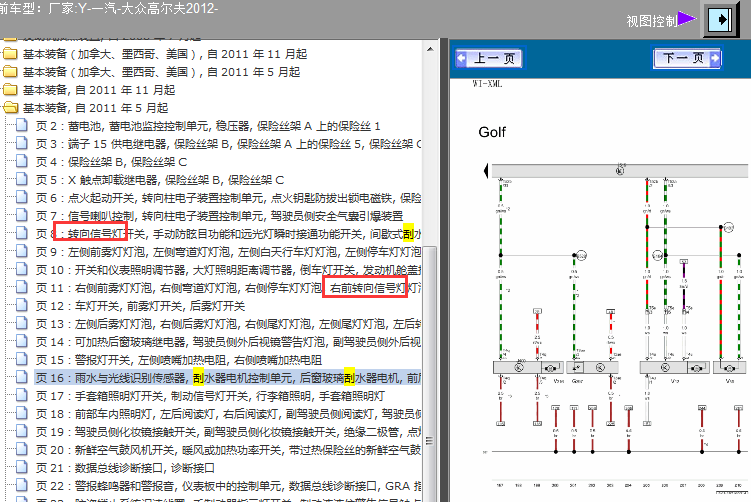The height and width of the screenshot is (502, 751).
Task: Click the next page button 下一页
Action: 687,58
